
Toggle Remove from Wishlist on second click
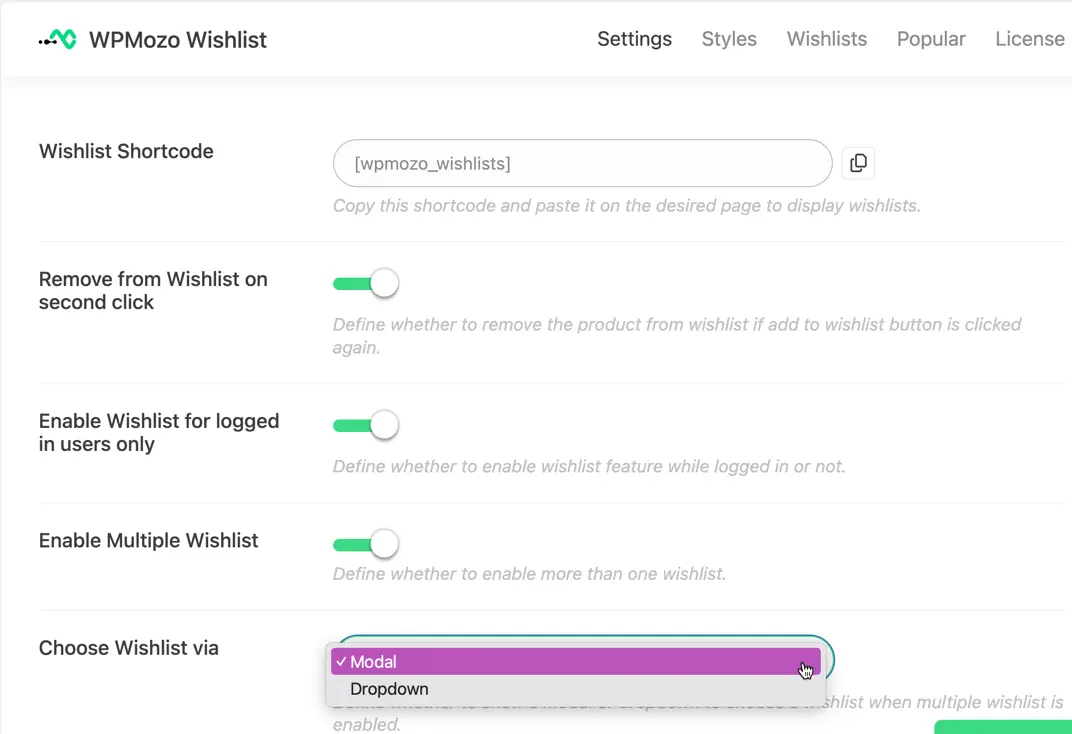tap(366, 283)
